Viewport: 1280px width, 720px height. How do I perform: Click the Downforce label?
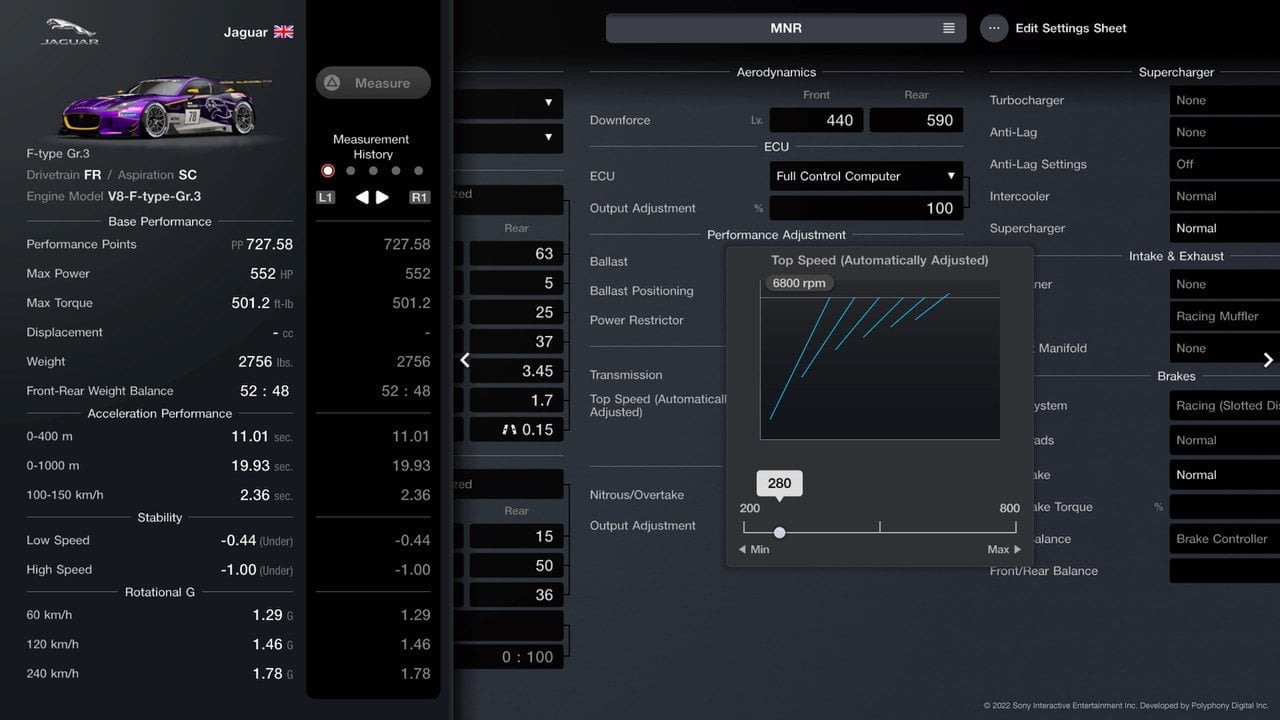click(x=620, y=120)
